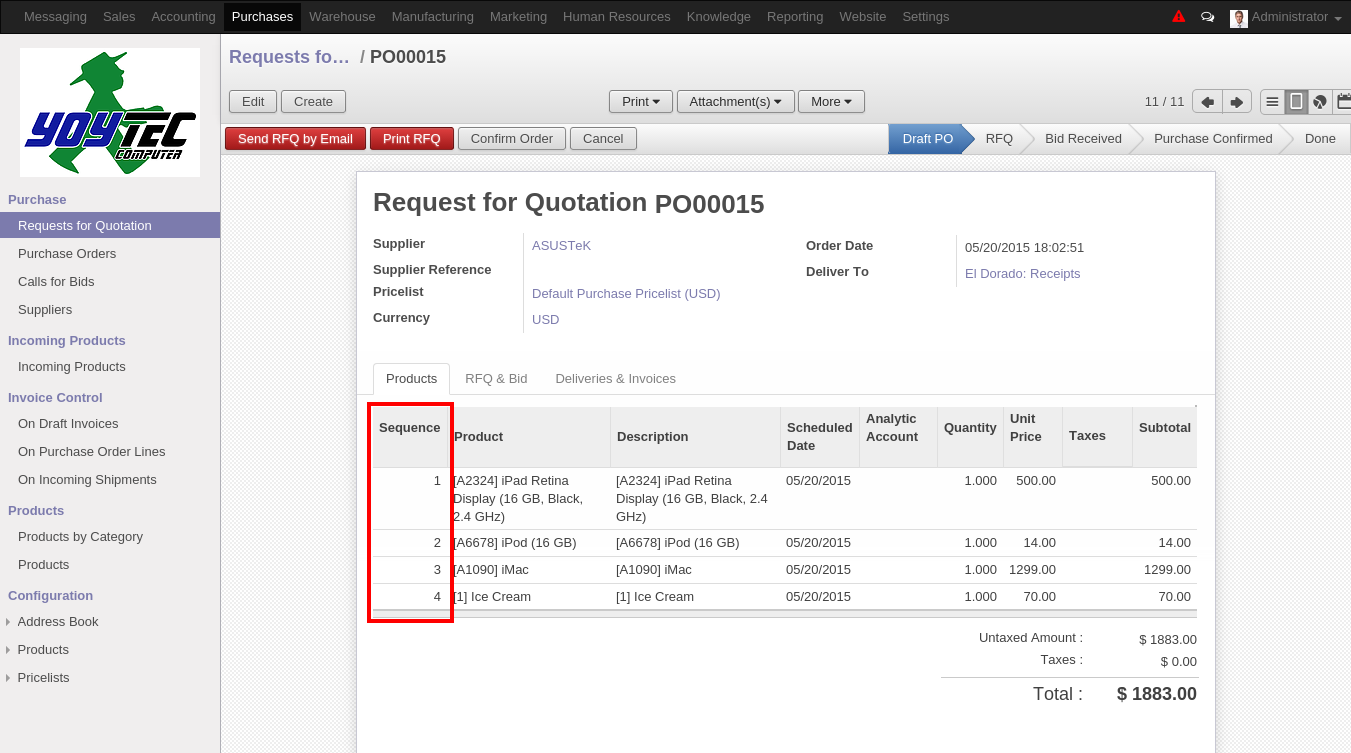Click the red warning triangle icon
The height and width of the screenshot is (753, 1351).
click(x=1178, y=16)
